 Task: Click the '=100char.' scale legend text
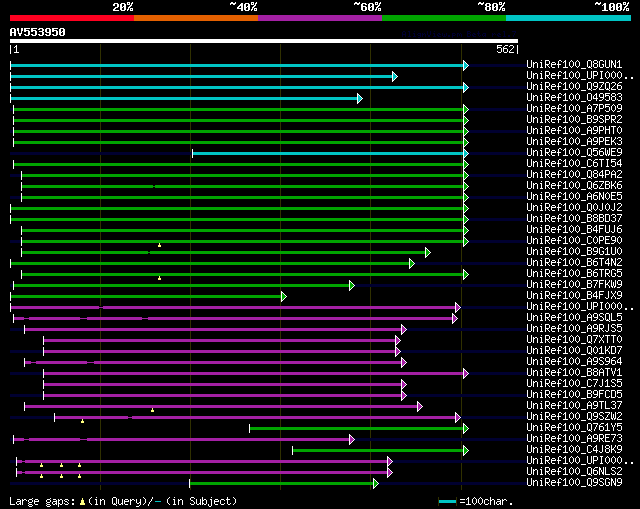(486, 502)
